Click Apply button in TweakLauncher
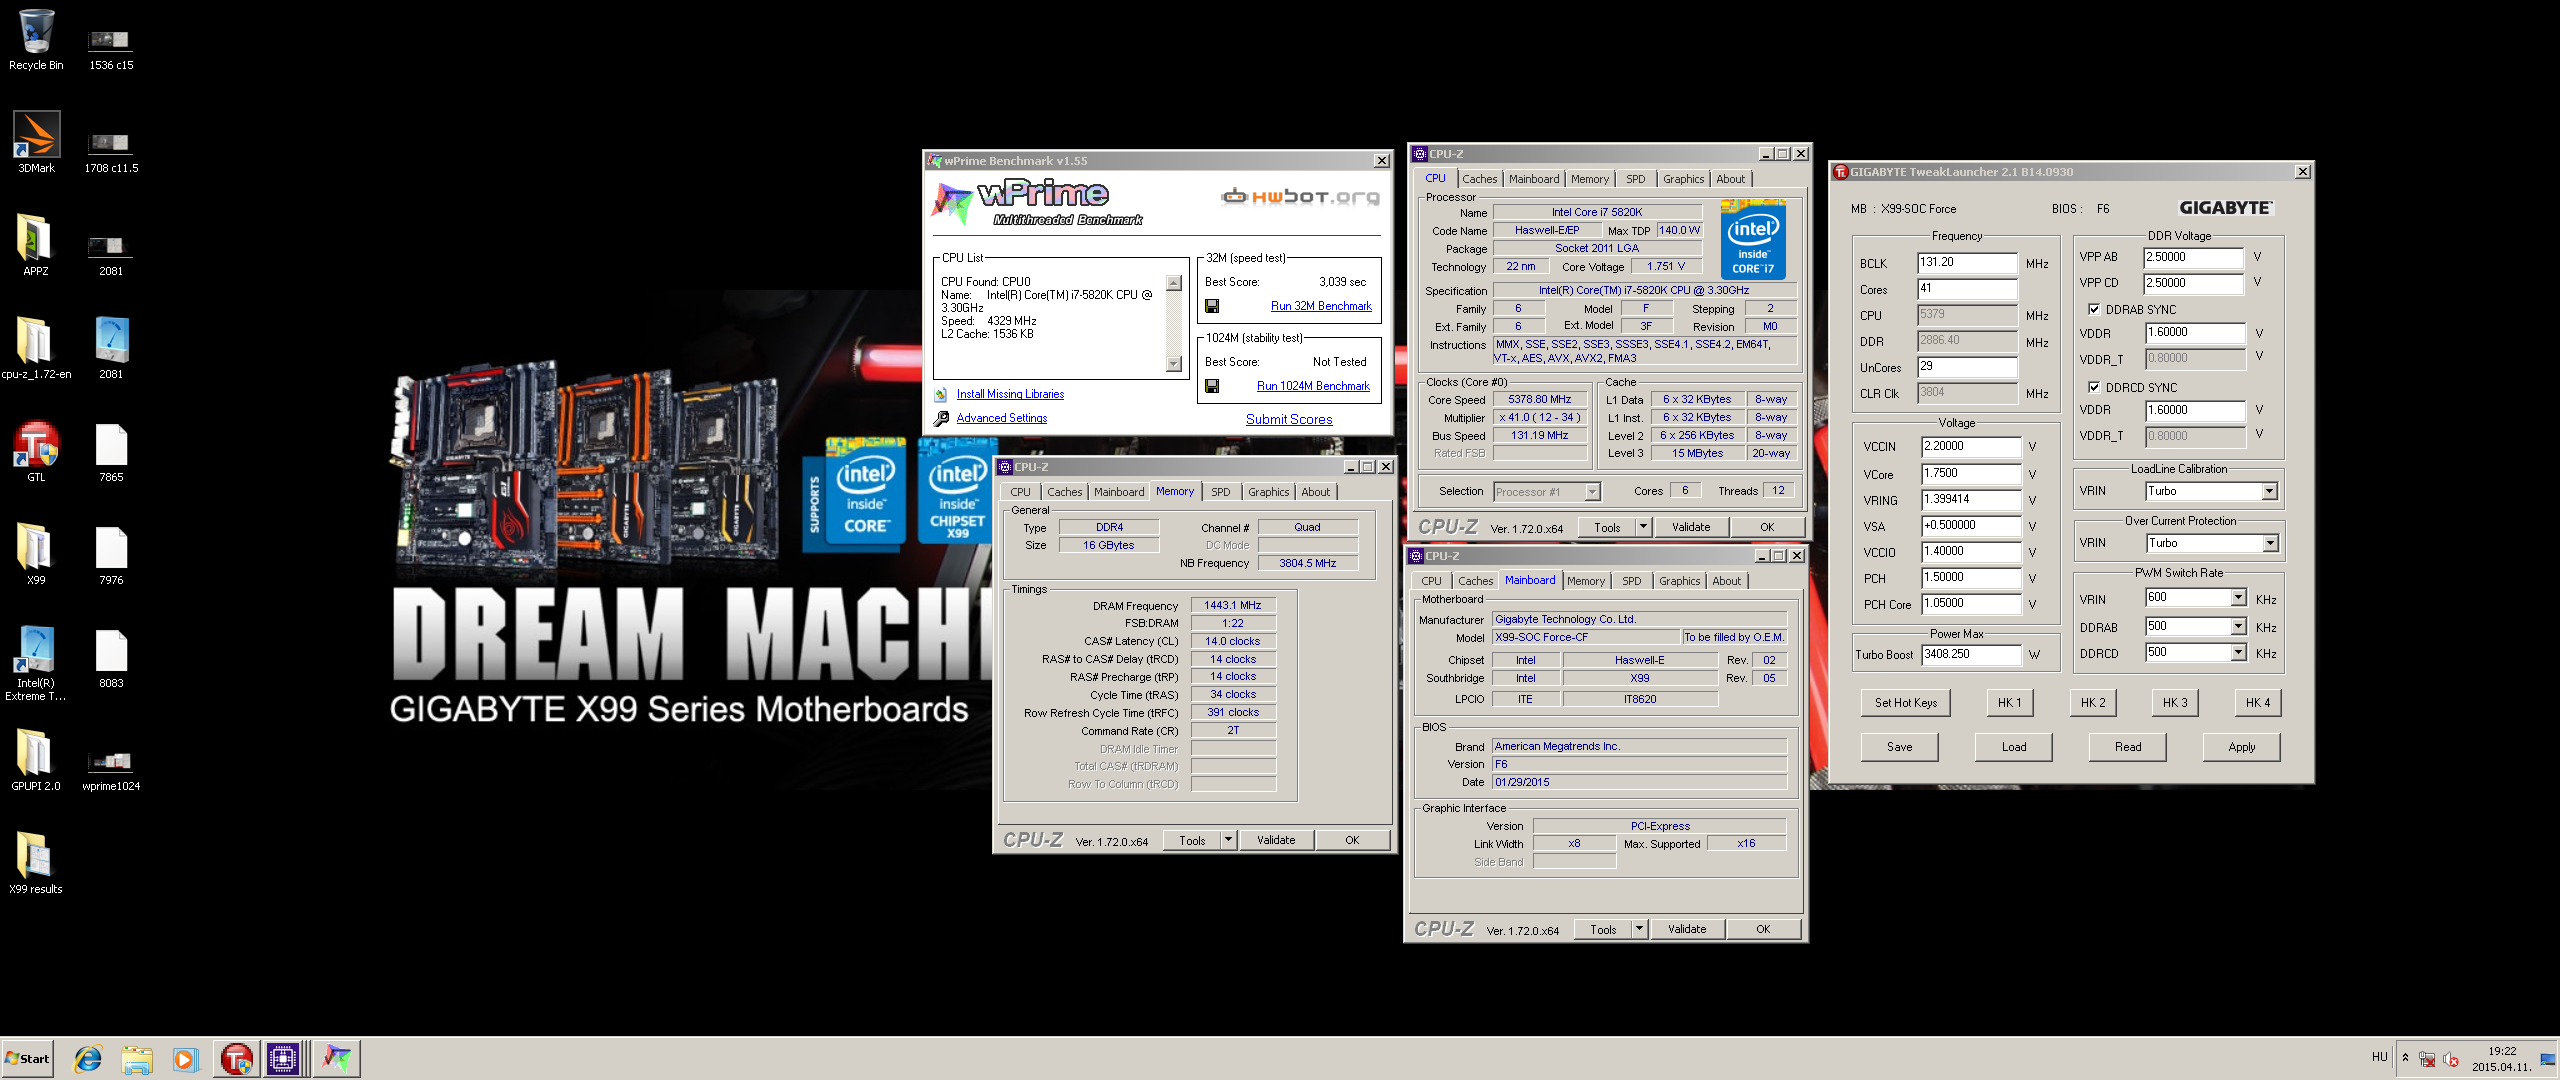 click(2241, 747)
